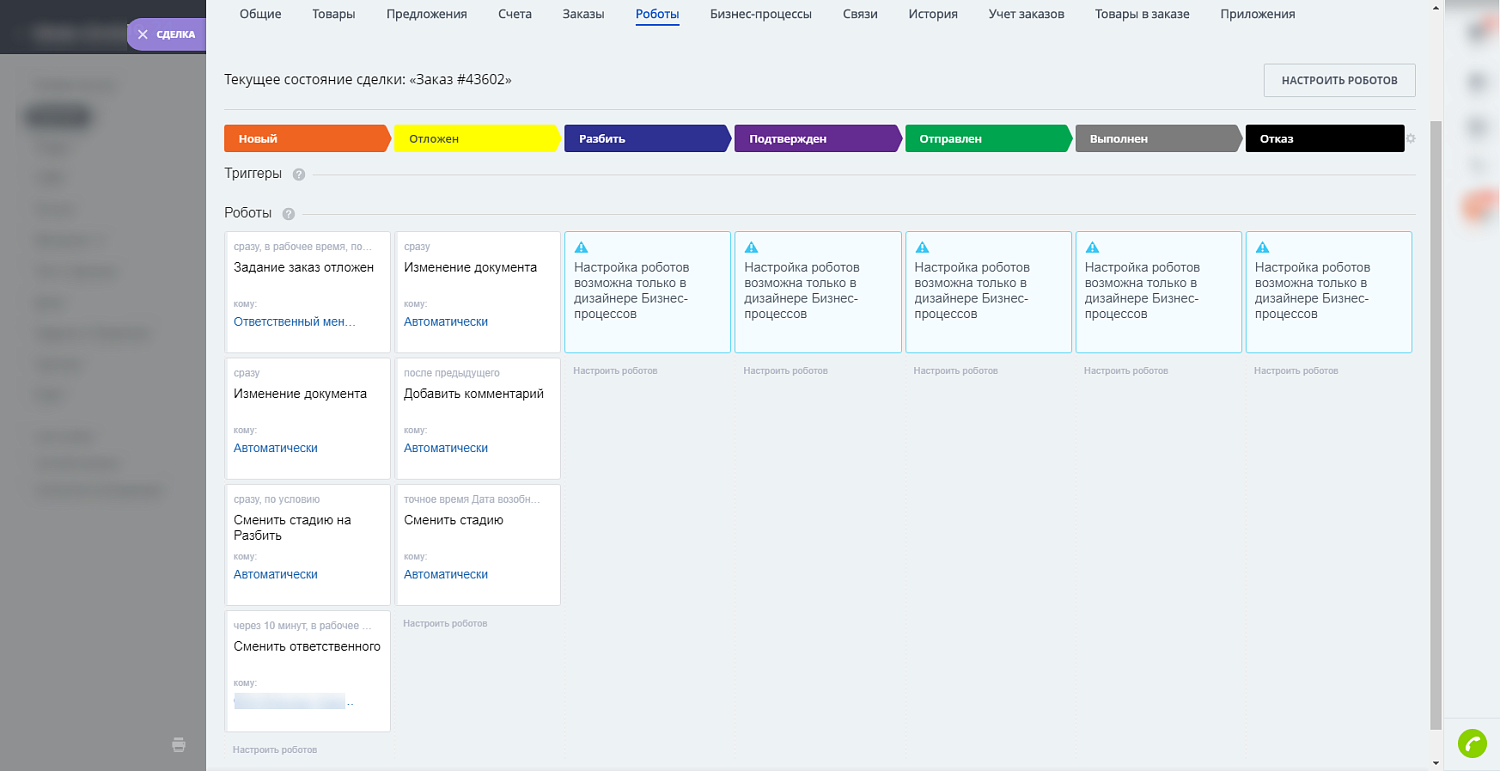Screen dimensions: 1500x771
Task: Open help tooltip next to Роботы heading
Action: click(287, 213)
